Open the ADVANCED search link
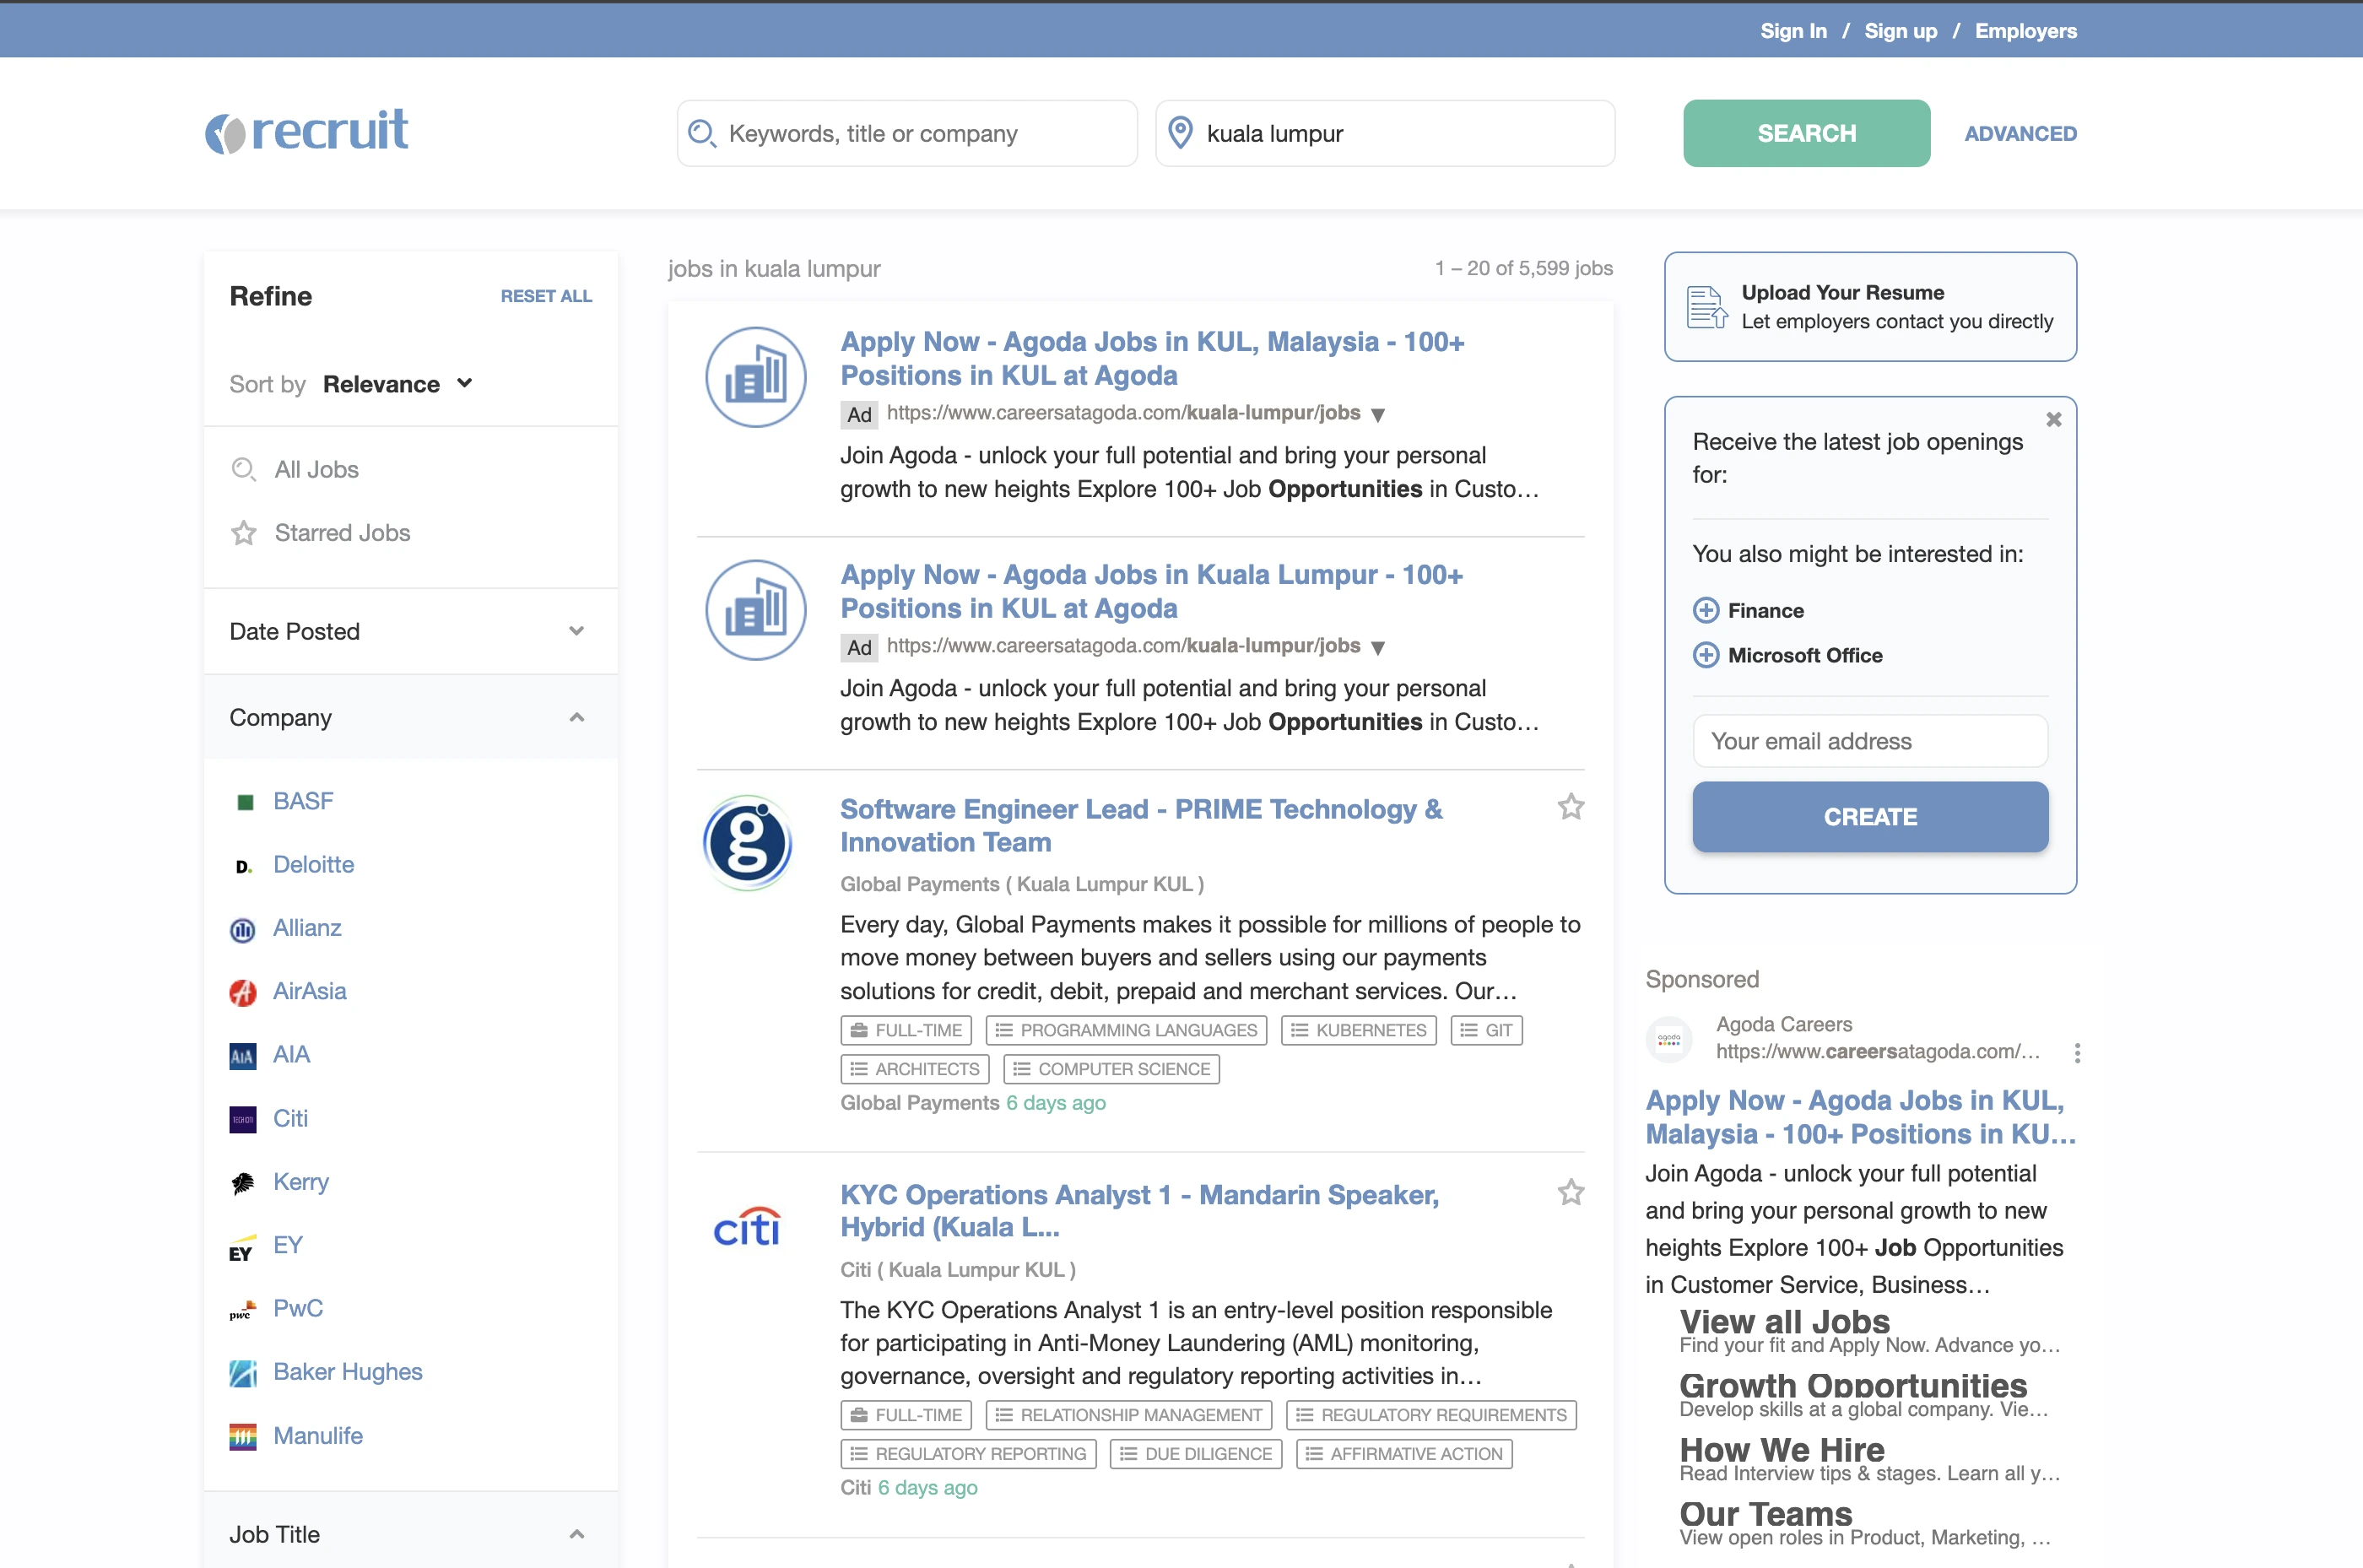 (x=2020, y=133)
